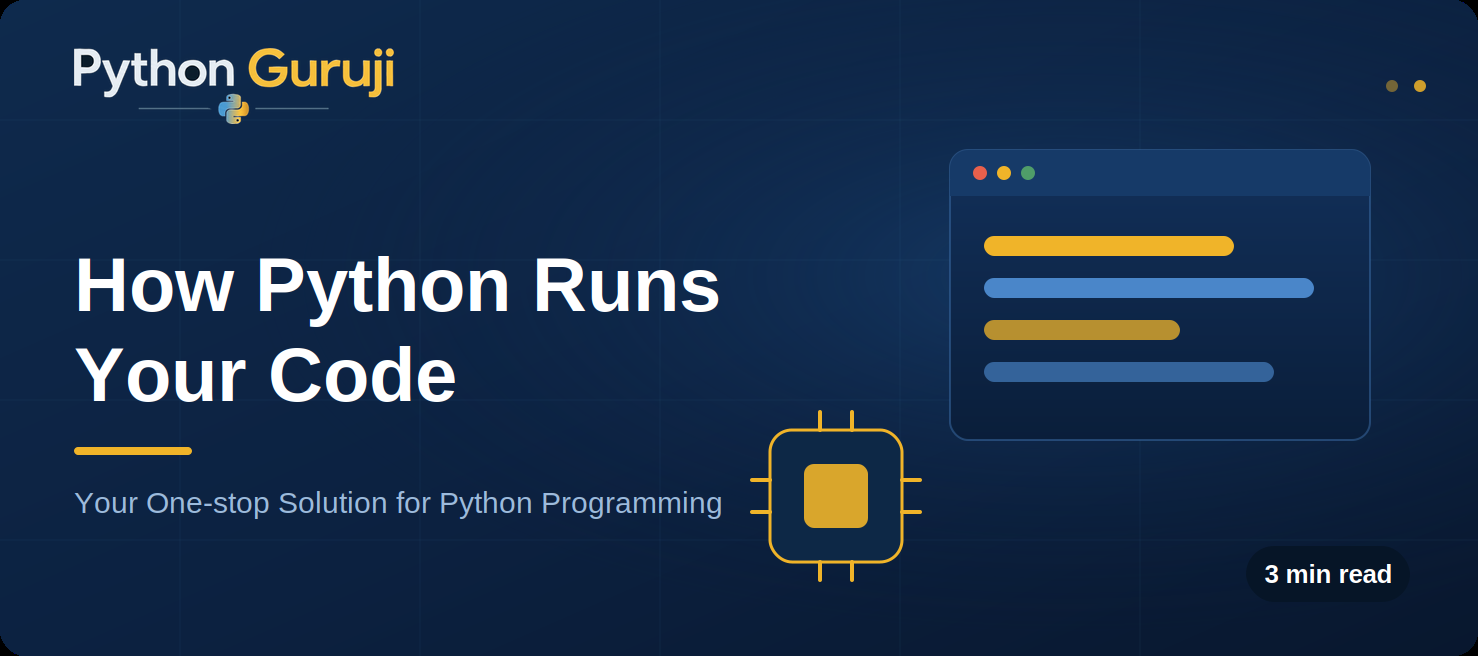
Task: Click the red dot in code window
Action: [x=980, y=173]
